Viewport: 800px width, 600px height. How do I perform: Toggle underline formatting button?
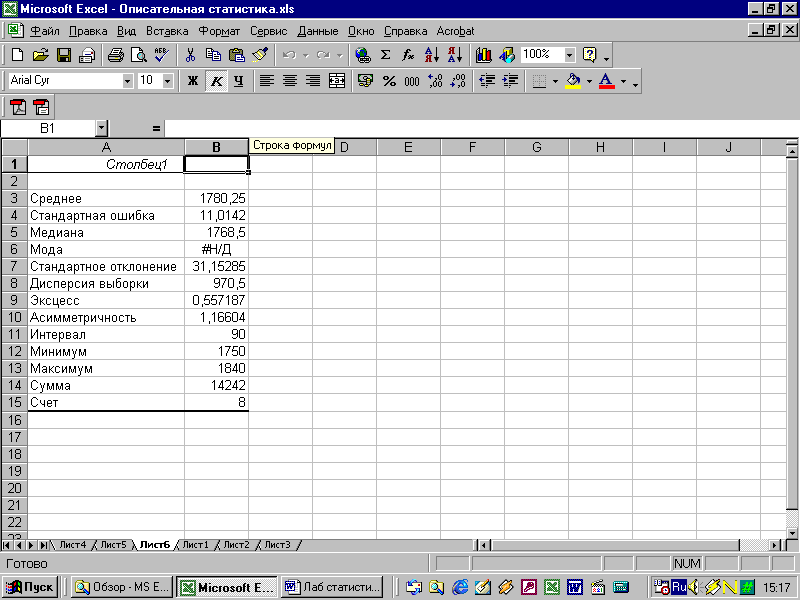click(238, 81)
